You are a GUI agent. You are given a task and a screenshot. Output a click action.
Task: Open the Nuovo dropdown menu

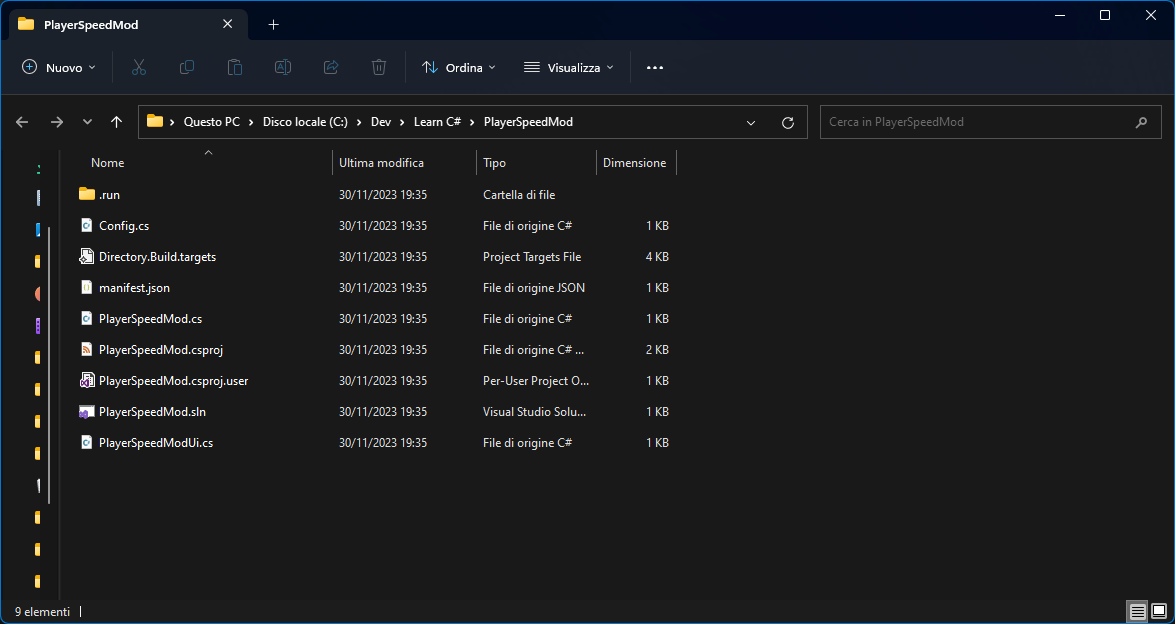tap(60, 67)
